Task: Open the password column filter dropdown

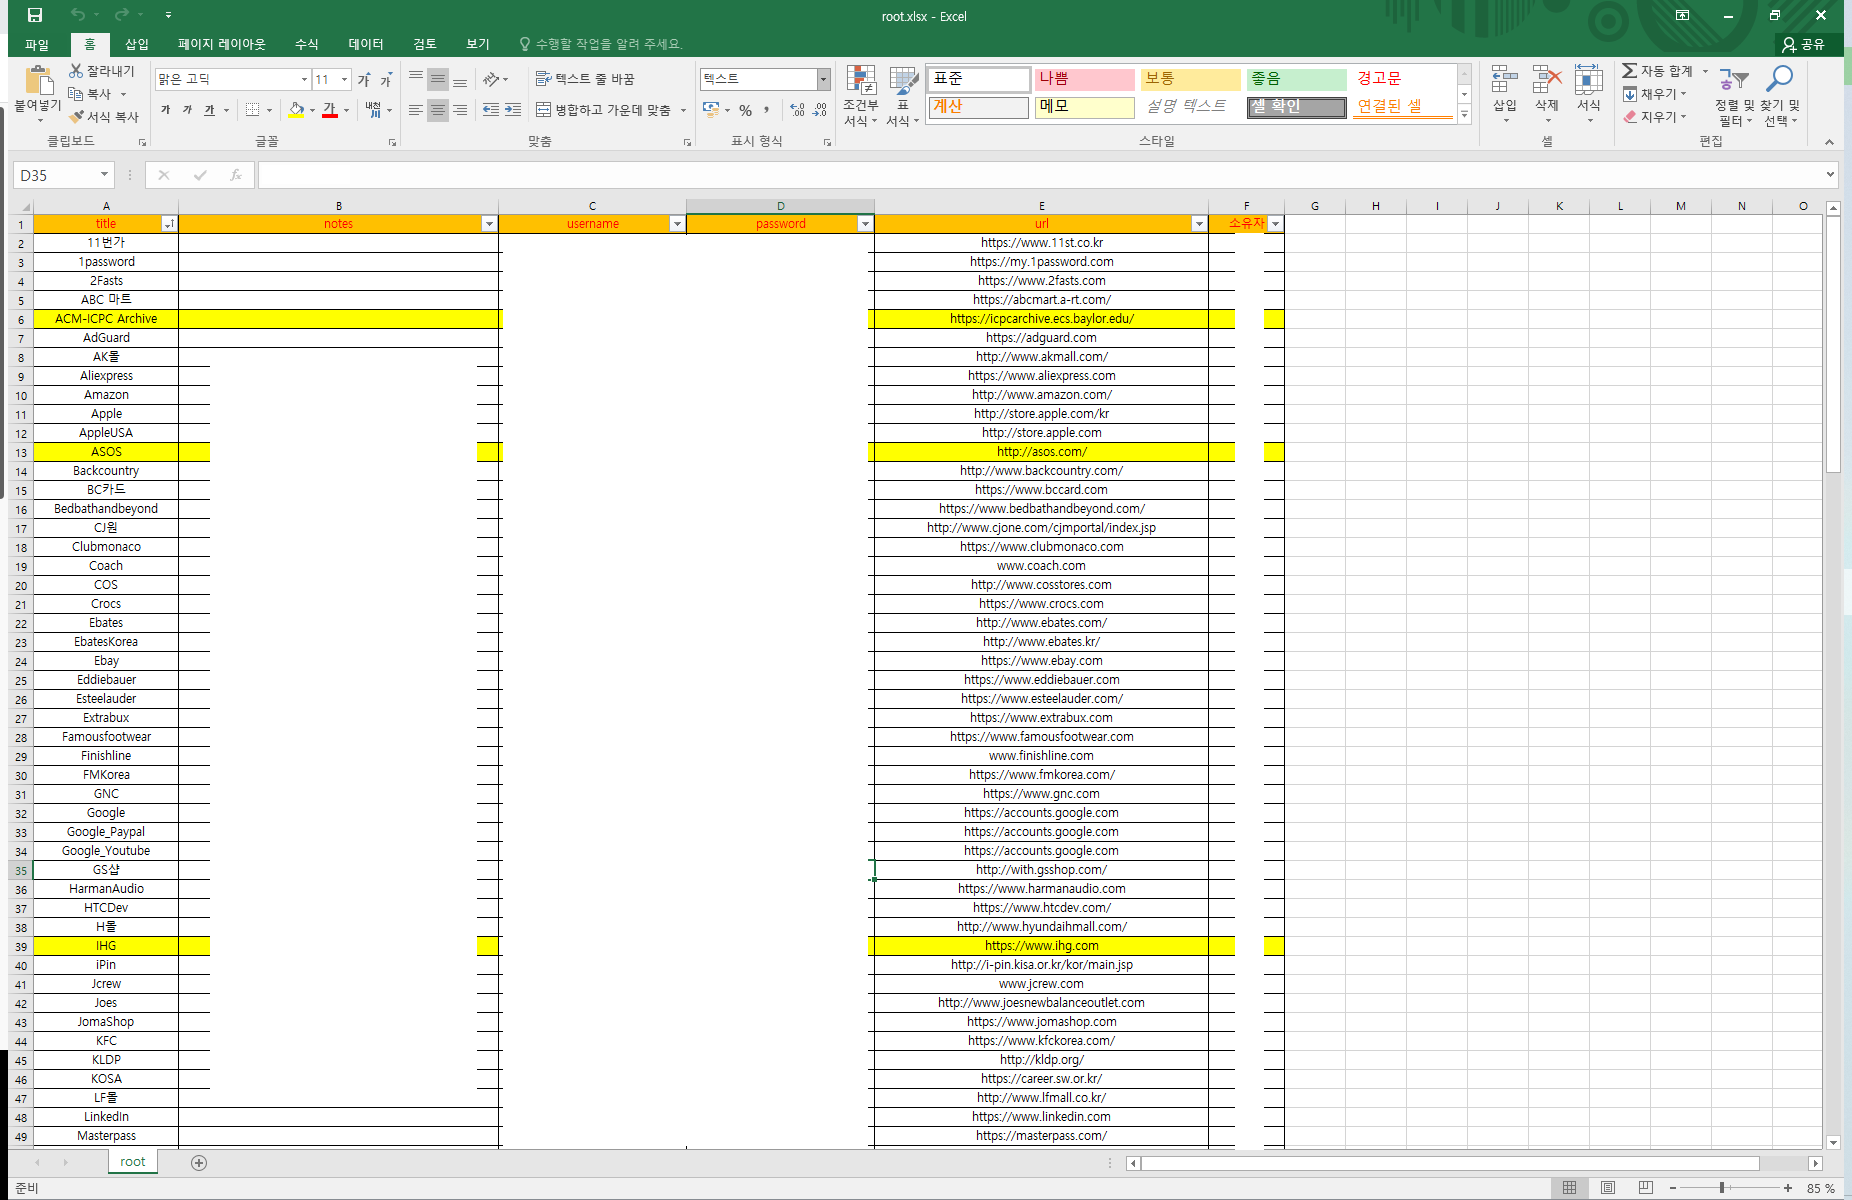Action: [x=865, y=224]
